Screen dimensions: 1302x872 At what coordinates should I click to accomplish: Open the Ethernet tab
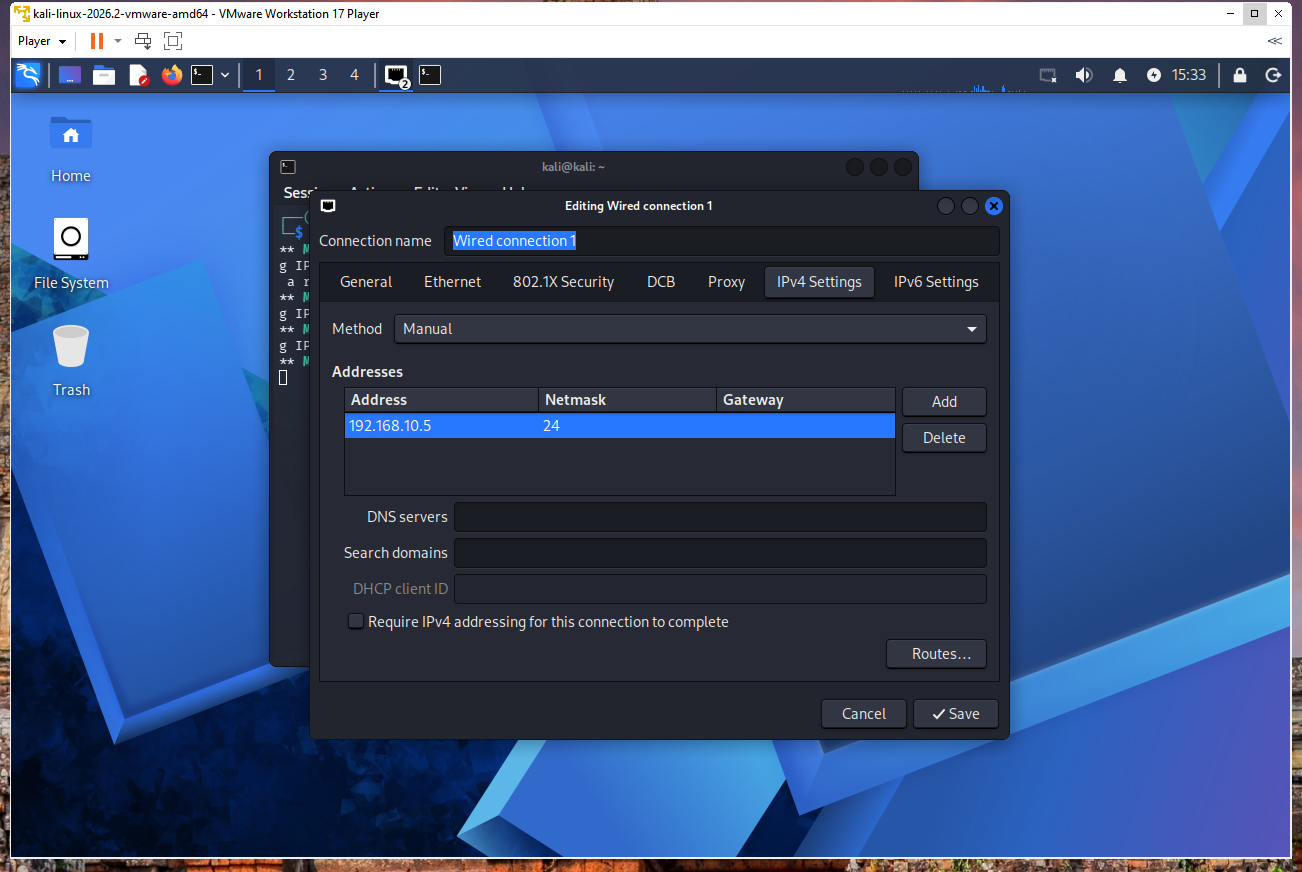[x=452, y=282]
